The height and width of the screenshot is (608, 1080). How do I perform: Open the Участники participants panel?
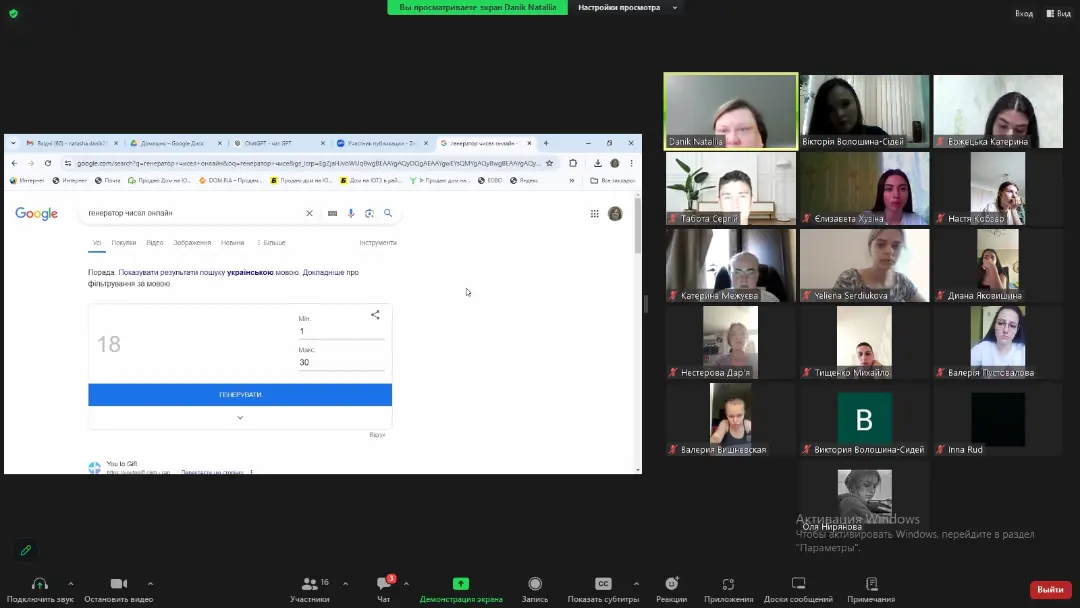click(310, 584)
